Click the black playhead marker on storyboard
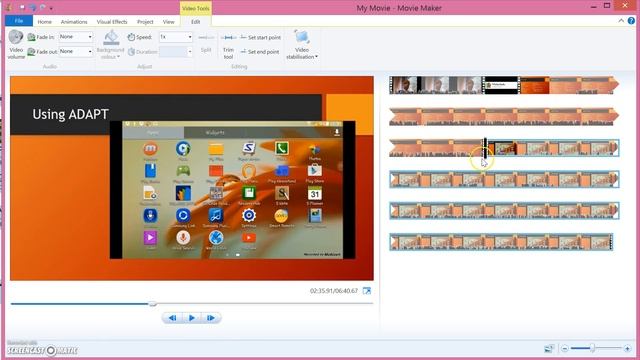The height and width of the screenshot is (360, 640). click(485, 148)
